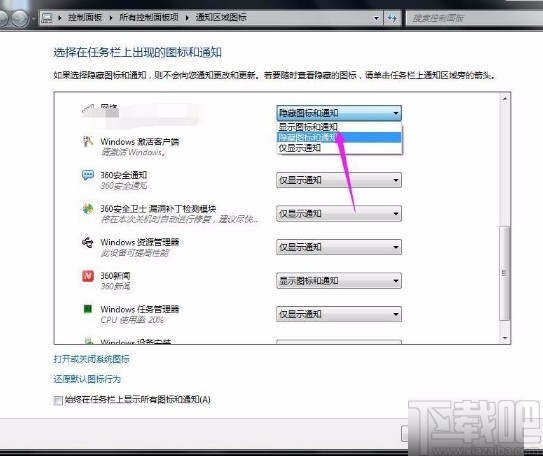Open the Windows 任务管理器 behavior dropdown
Screen dimensions: 543x456
coord(339,314)
